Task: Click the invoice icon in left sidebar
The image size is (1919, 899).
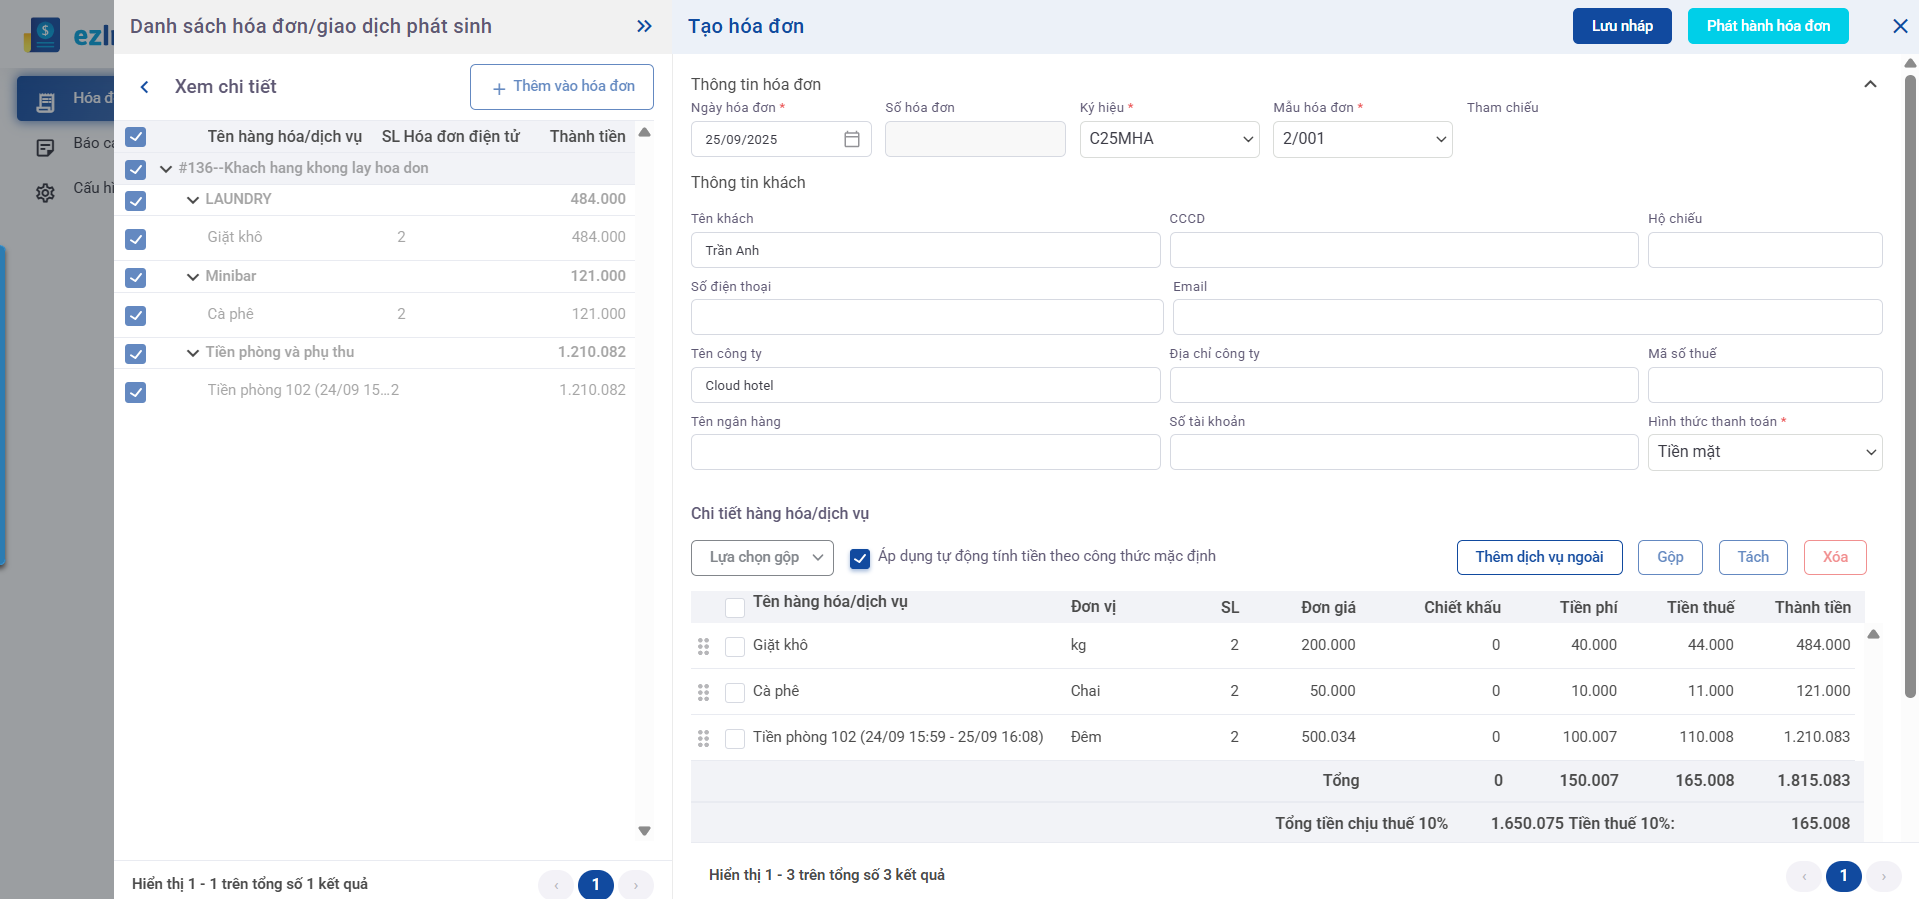Action: (x=45, y=101)
